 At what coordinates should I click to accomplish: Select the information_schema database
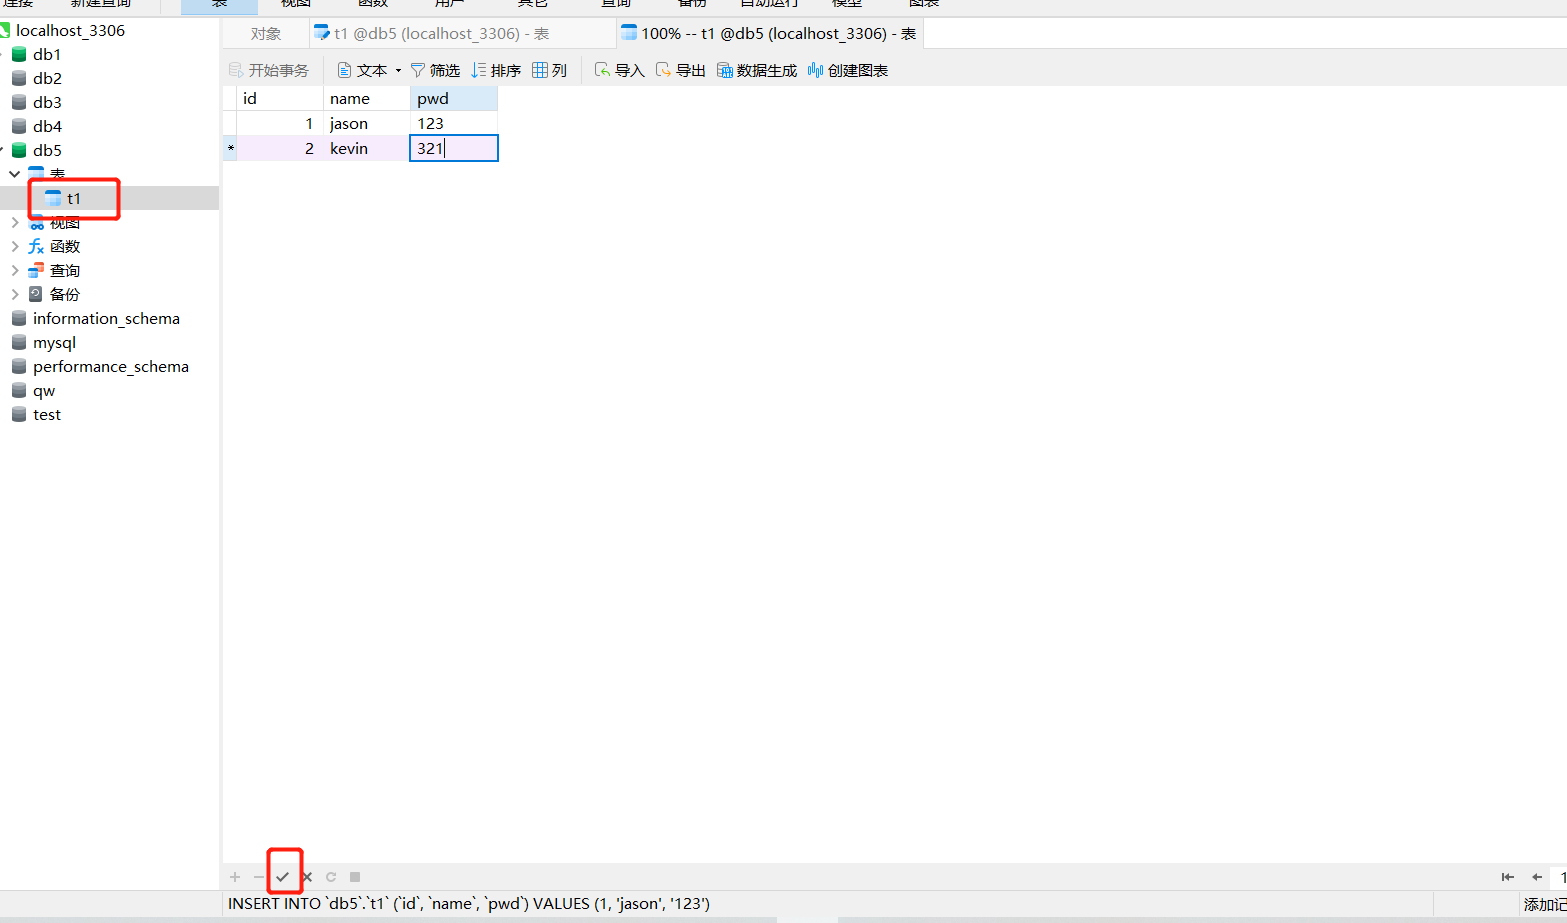pyautogui.click(x=106, y=318)
